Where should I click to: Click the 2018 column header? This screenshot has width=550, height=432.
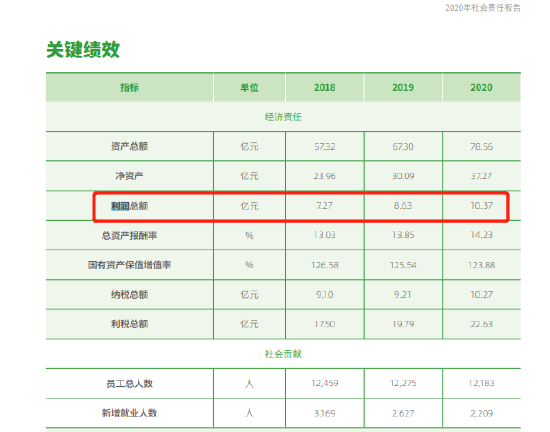[324, 87]
